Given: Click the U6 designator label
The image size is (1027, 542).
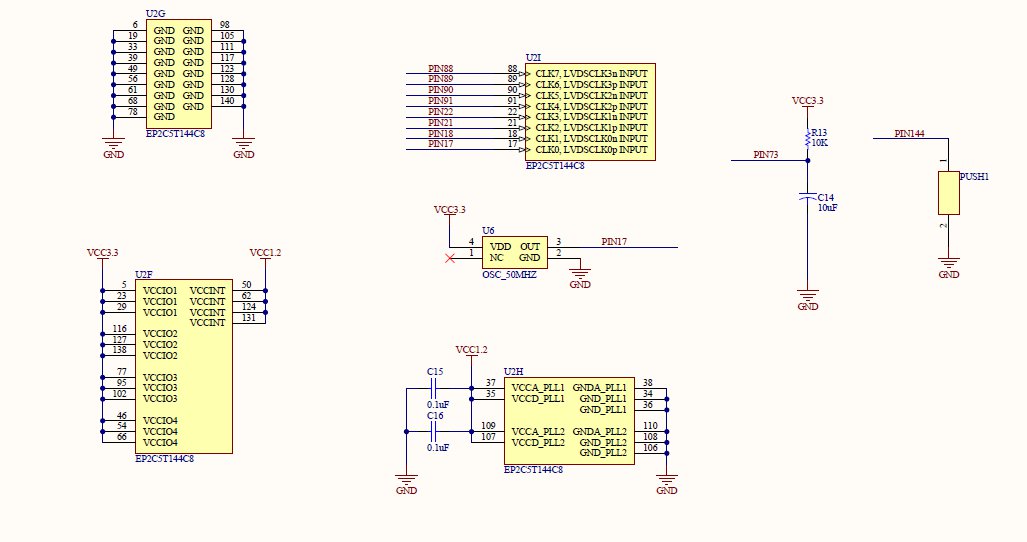Looking at the screenshot, I should point(489,231).
